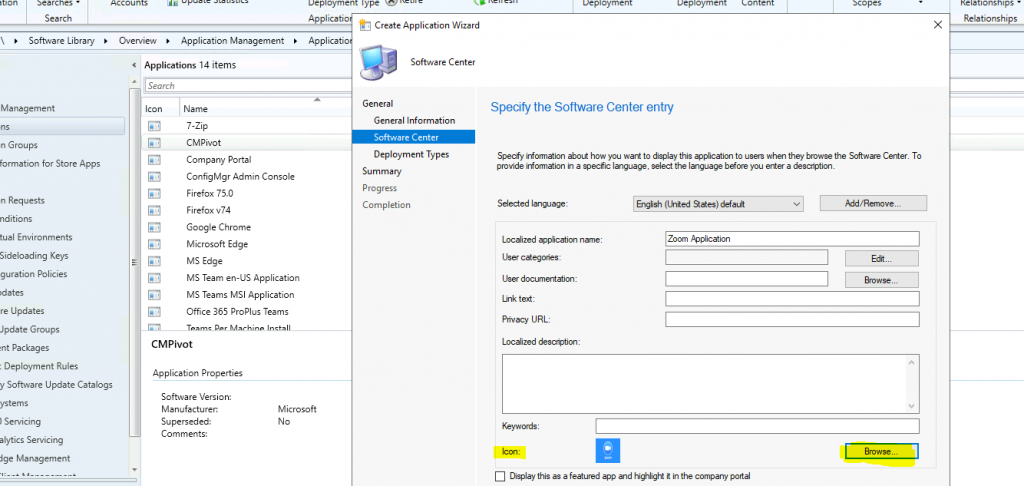Click the Application Management breadcrumb arrow
The image size is (1024, 486).
[296, 40]
